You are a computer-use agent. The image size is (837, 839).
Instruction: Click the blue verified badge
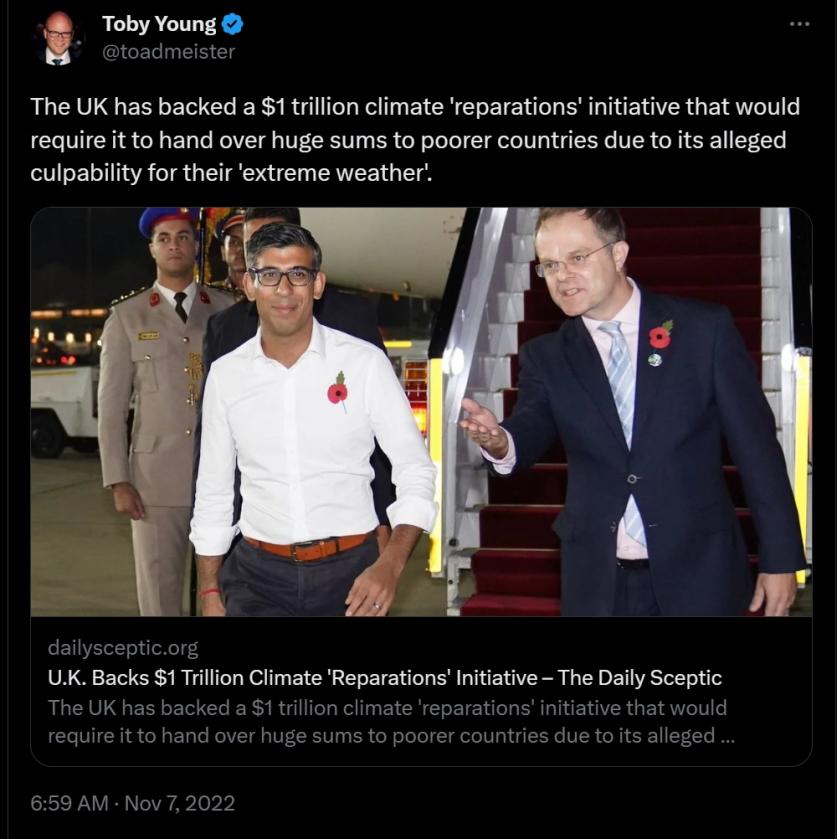pos(232,25)
